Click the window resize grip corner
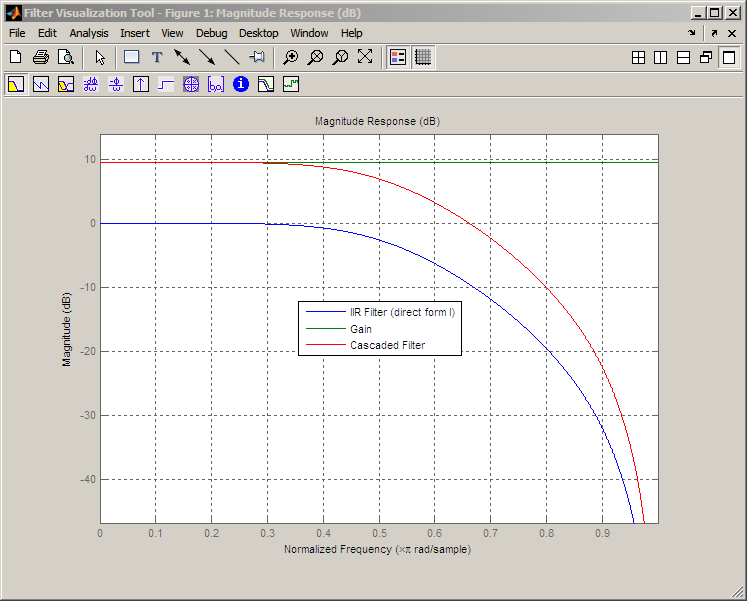747x601 pixels. [737, 592]
